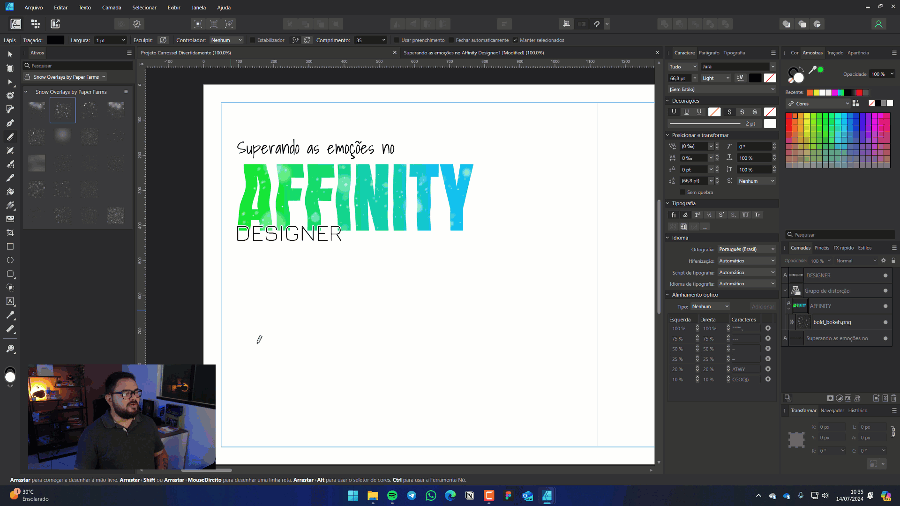Enable the Fechar automaticamente checkbox
The height and width of the screenshot is (506, 900).
click(x=451, y=40)
